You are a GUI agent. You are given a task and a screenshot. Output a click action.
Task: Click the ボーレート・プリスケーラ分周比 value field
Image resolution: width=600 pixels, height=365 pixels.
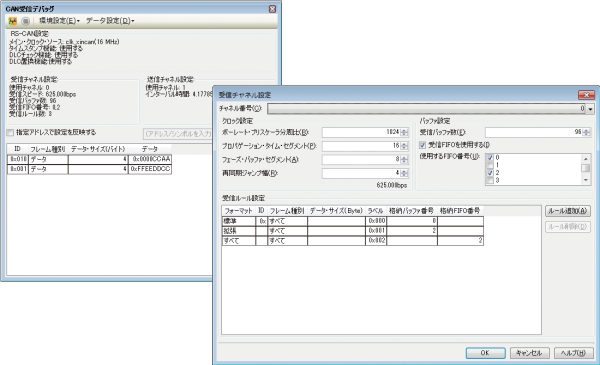(361, 132)
